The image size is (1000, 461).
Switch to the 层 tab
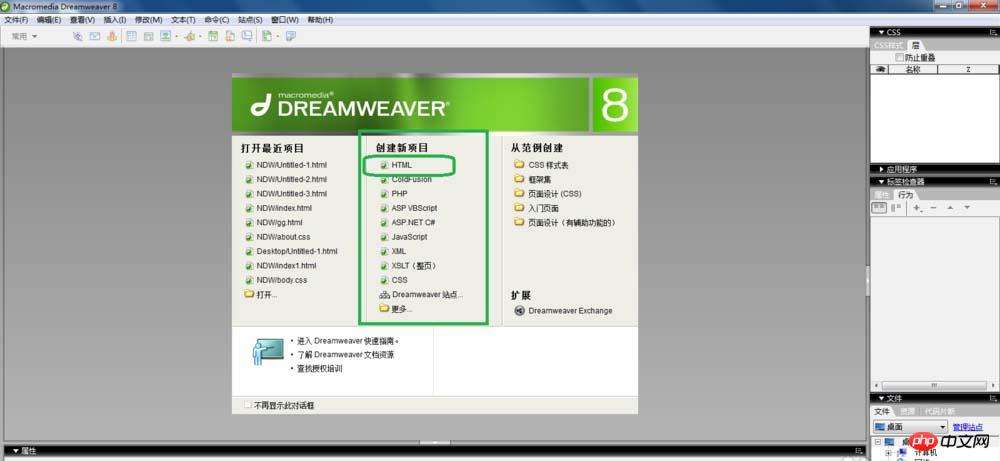coord(916,45)
